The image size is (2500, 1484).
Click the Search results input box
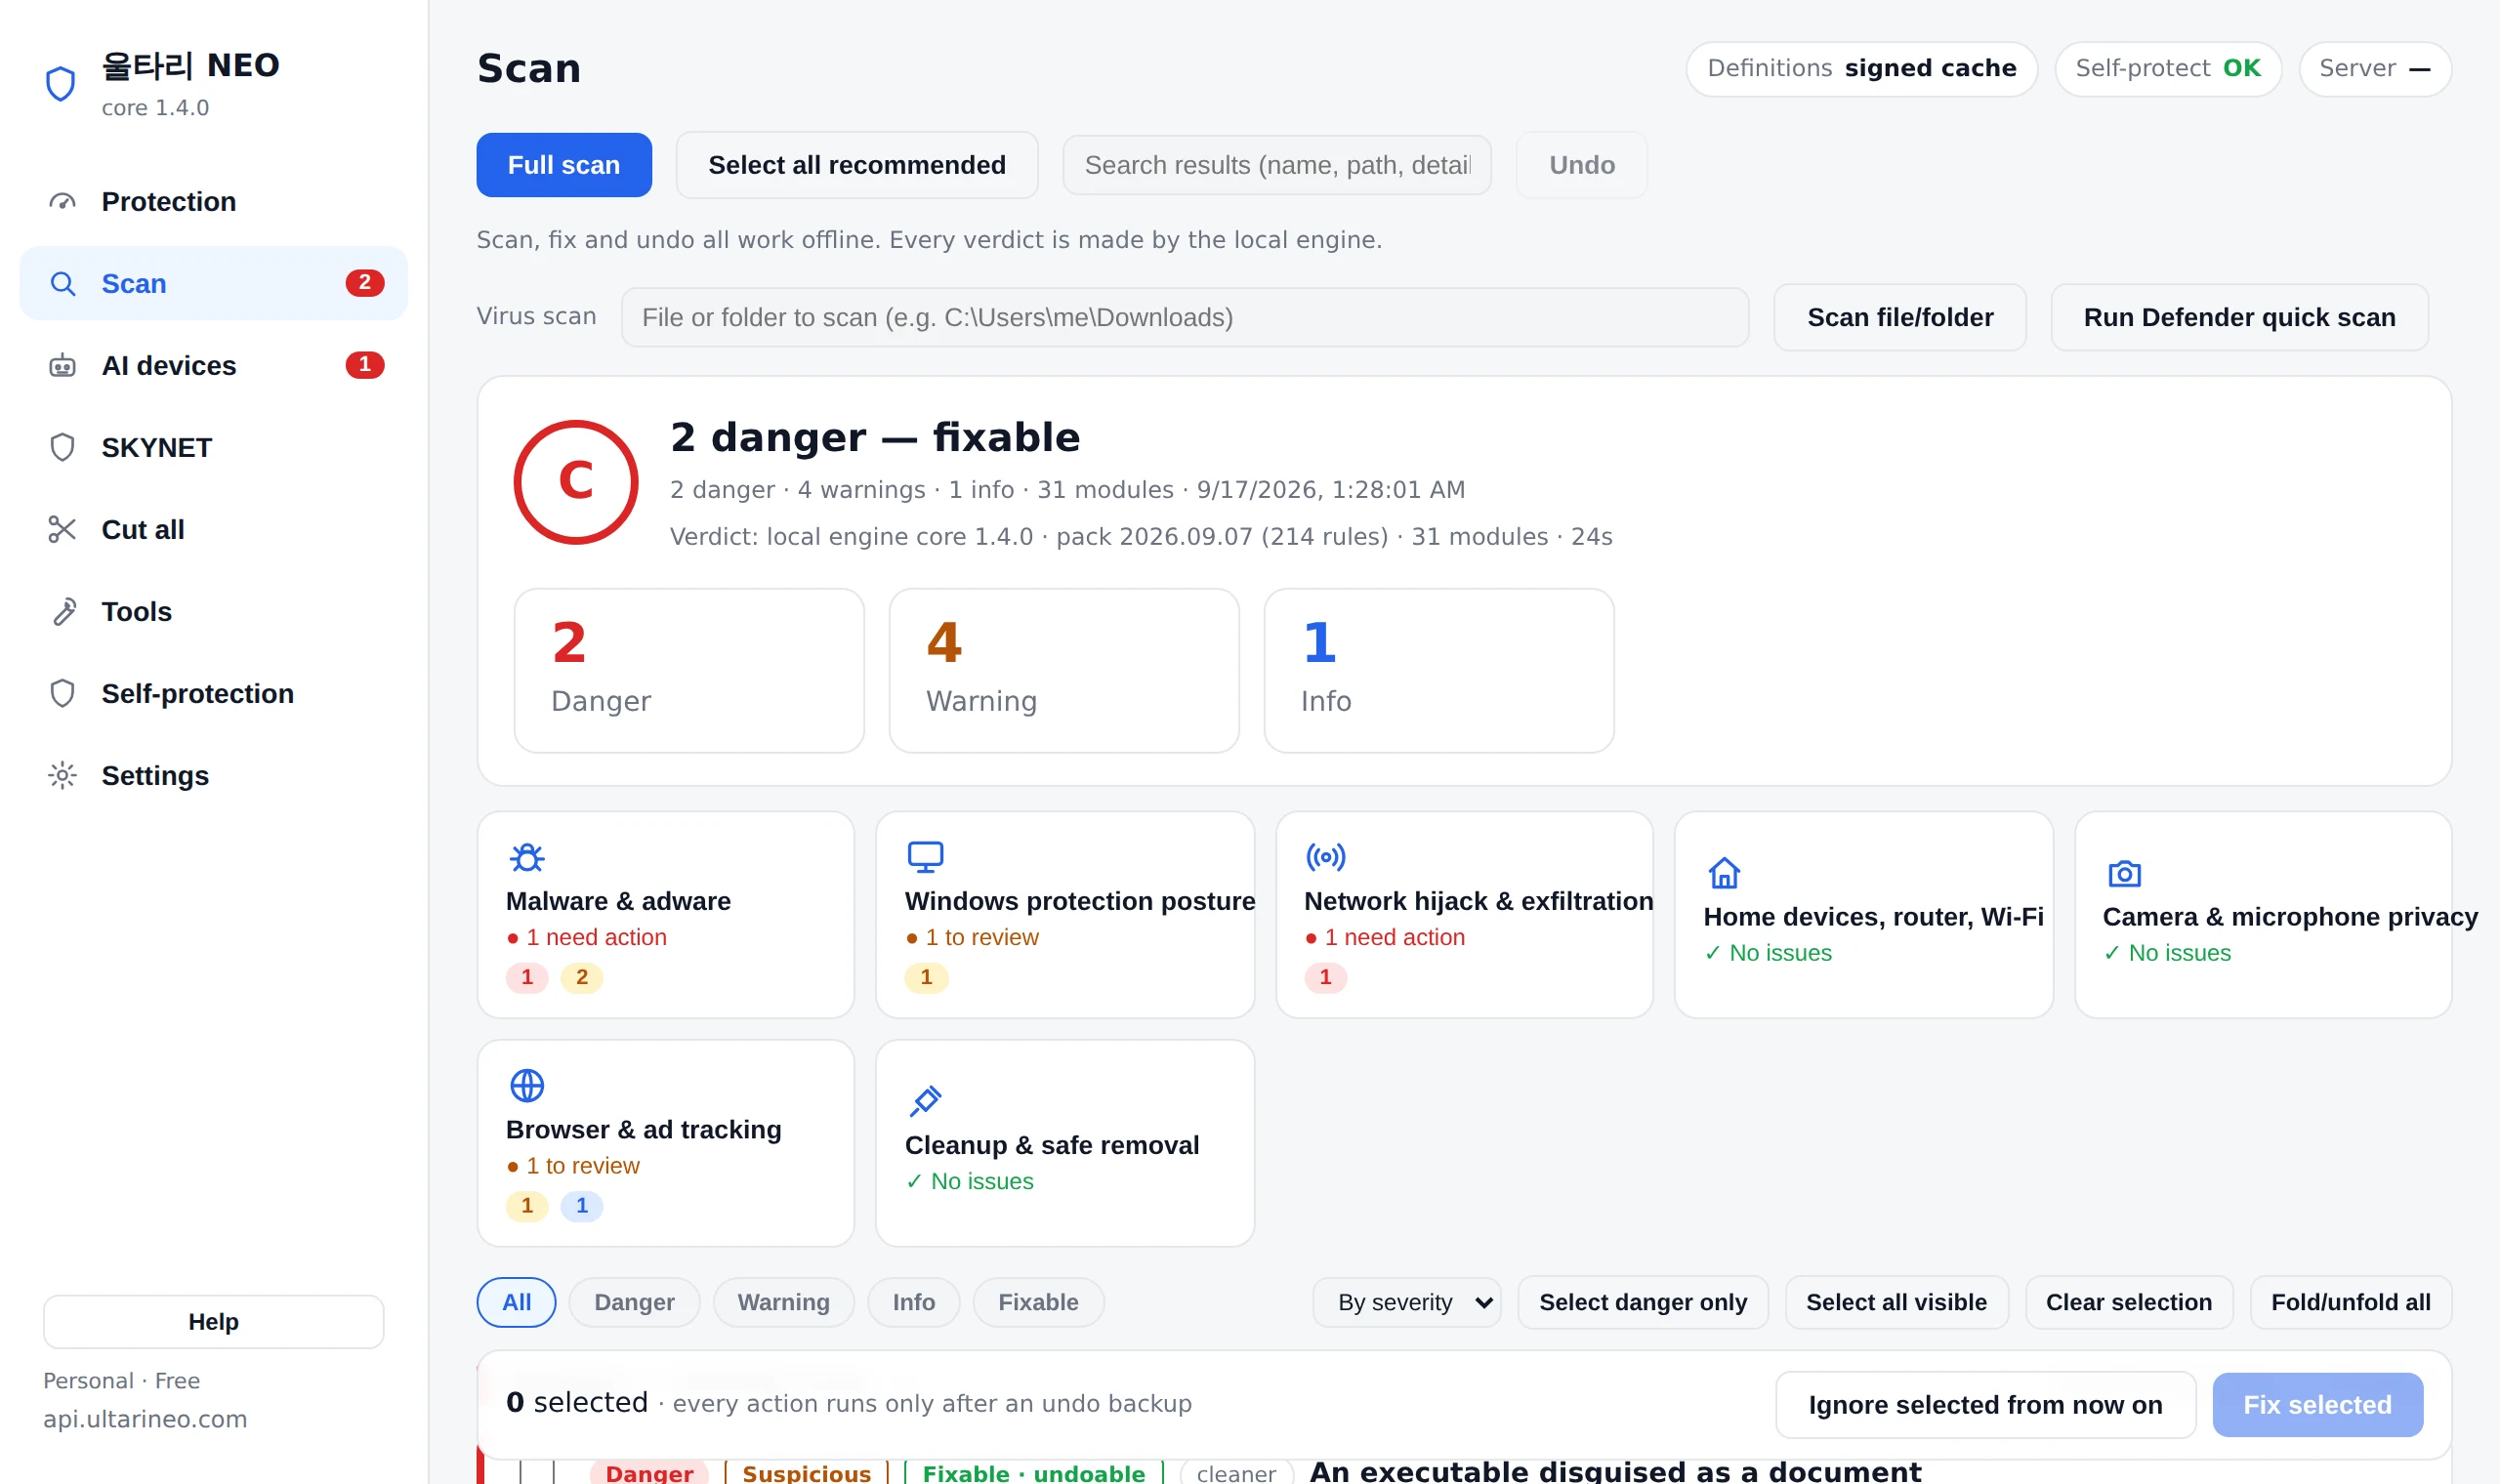click(1277, 165)
